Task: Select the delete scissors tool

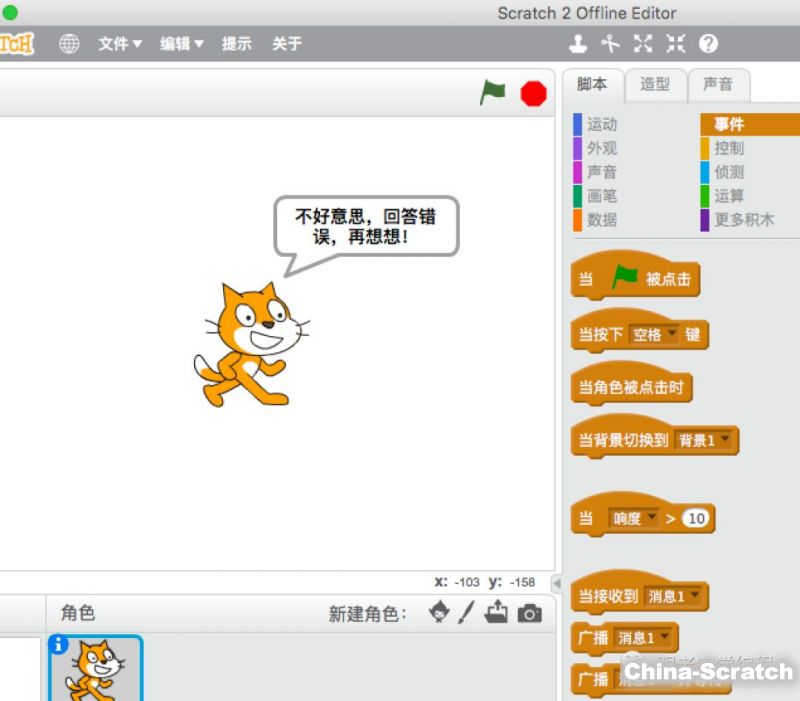Action: point(610,44)
